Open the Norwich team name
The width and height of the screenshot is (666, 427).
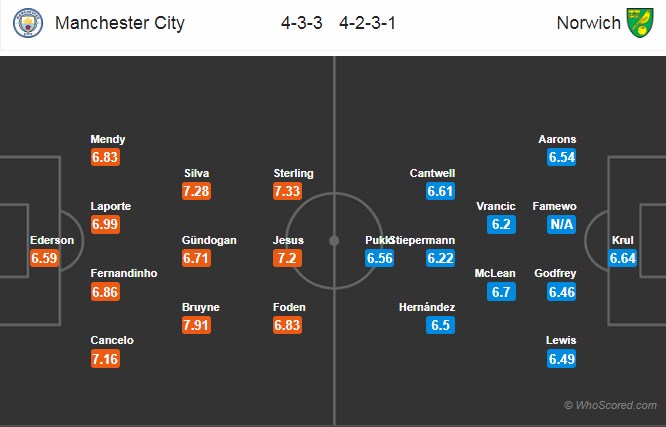pos(588,23)
